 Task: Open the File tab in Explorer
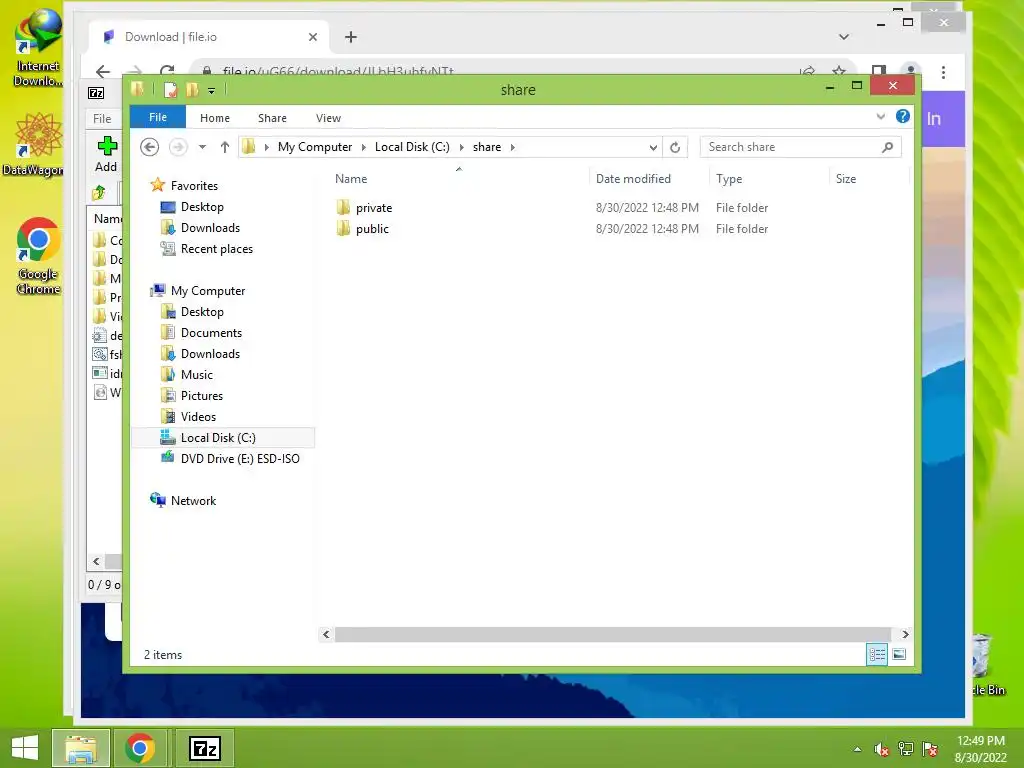click(158, 117)
